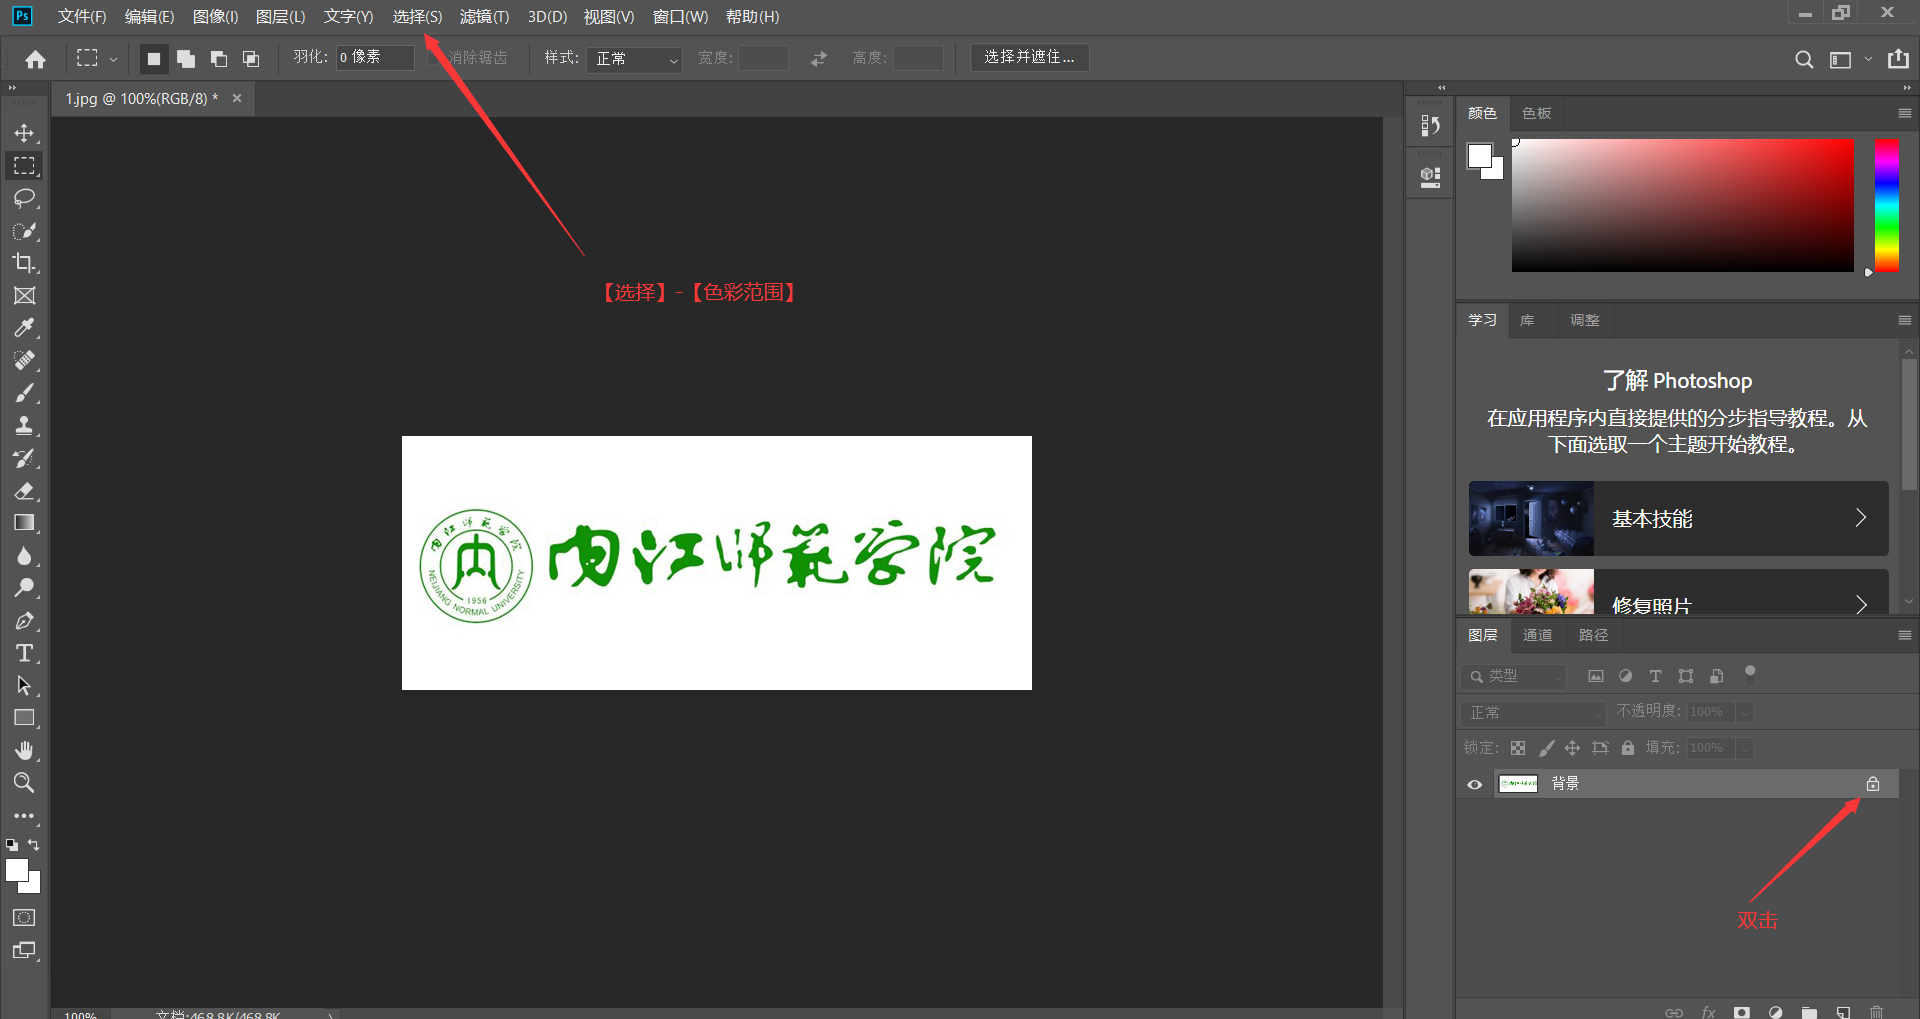Open the 样式 dropdown set to 正常
This screenshot has height=1019, width=1920.
[635, 59]
